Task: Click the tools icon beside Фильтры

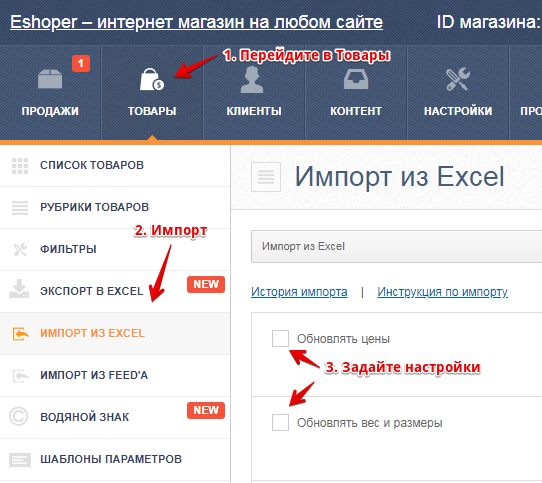Action: [x=20, y=249]
